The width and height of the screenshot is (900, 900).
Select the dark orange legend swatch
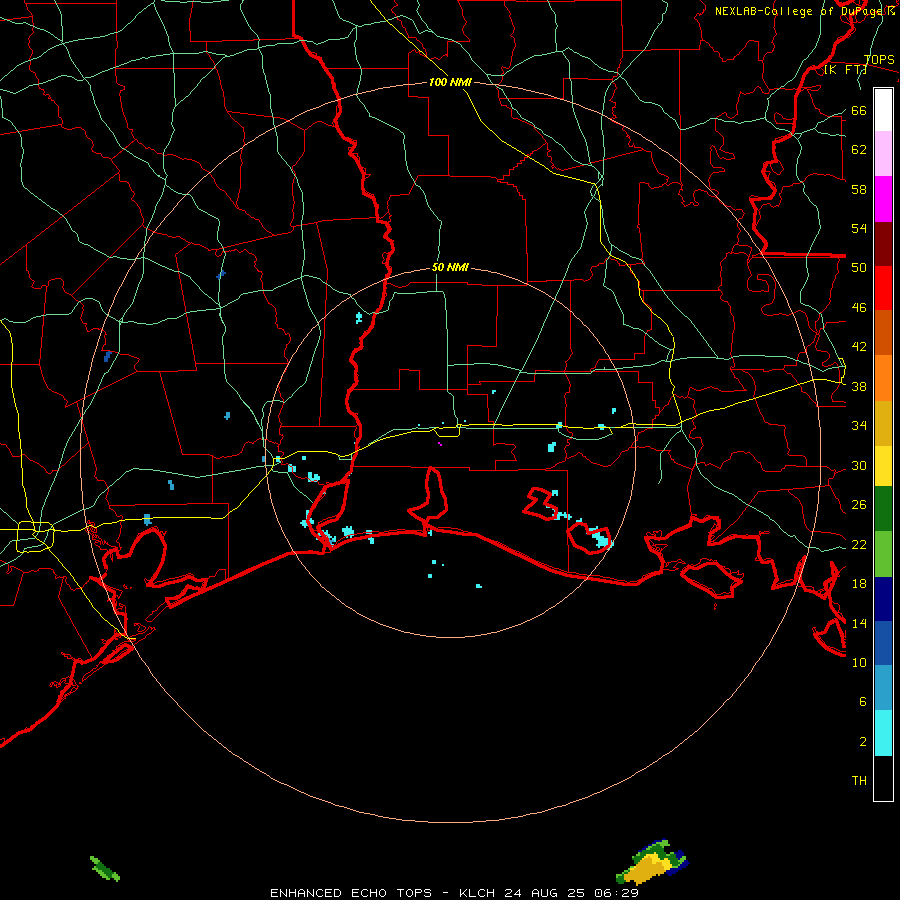click(x=883, y=332)
